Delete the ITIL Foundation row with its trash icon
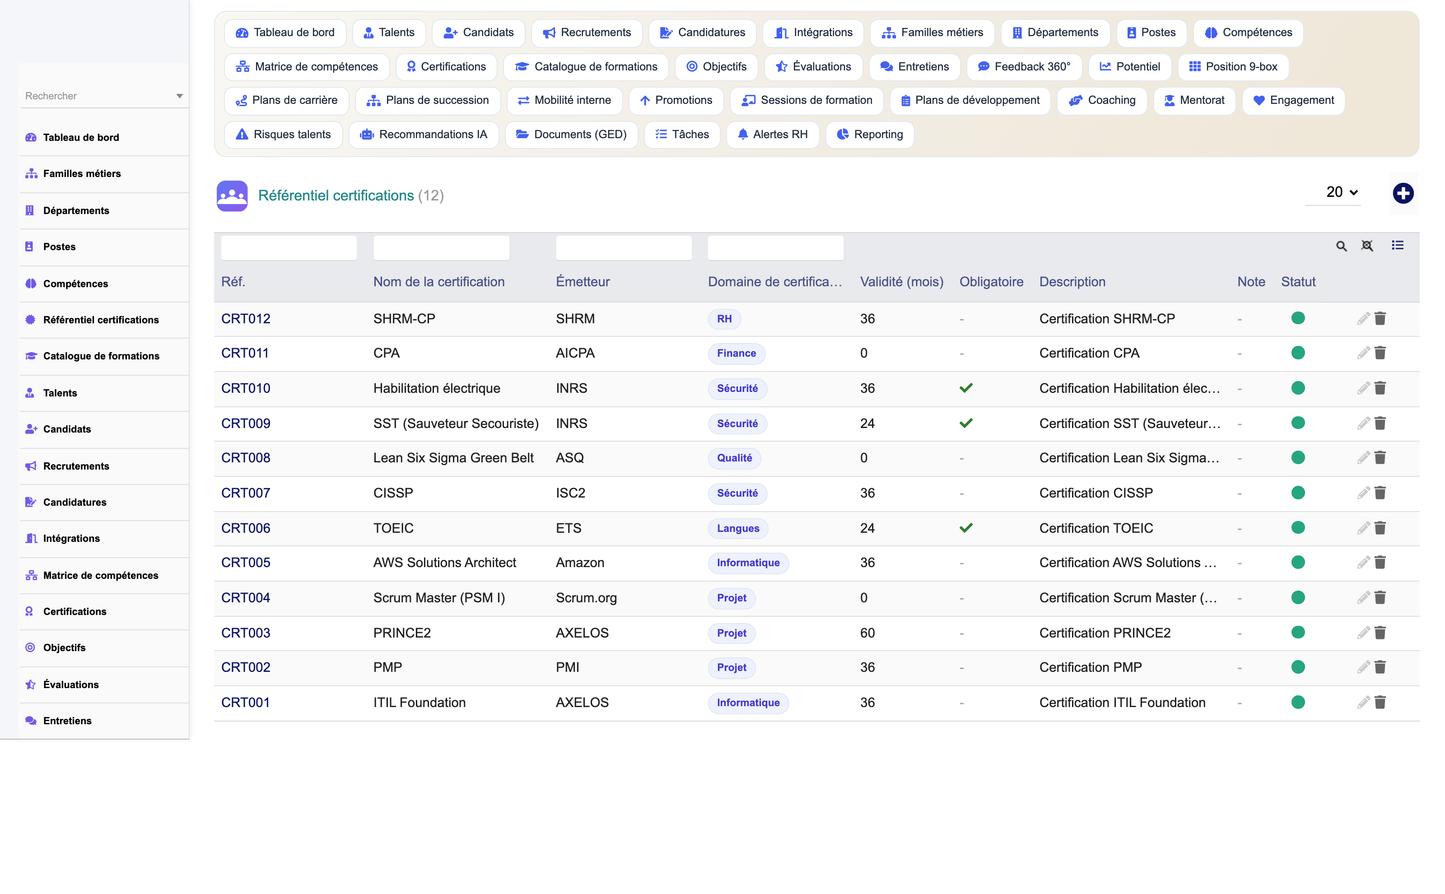The image size is (1445, 894). click(x=1380, y=702)
